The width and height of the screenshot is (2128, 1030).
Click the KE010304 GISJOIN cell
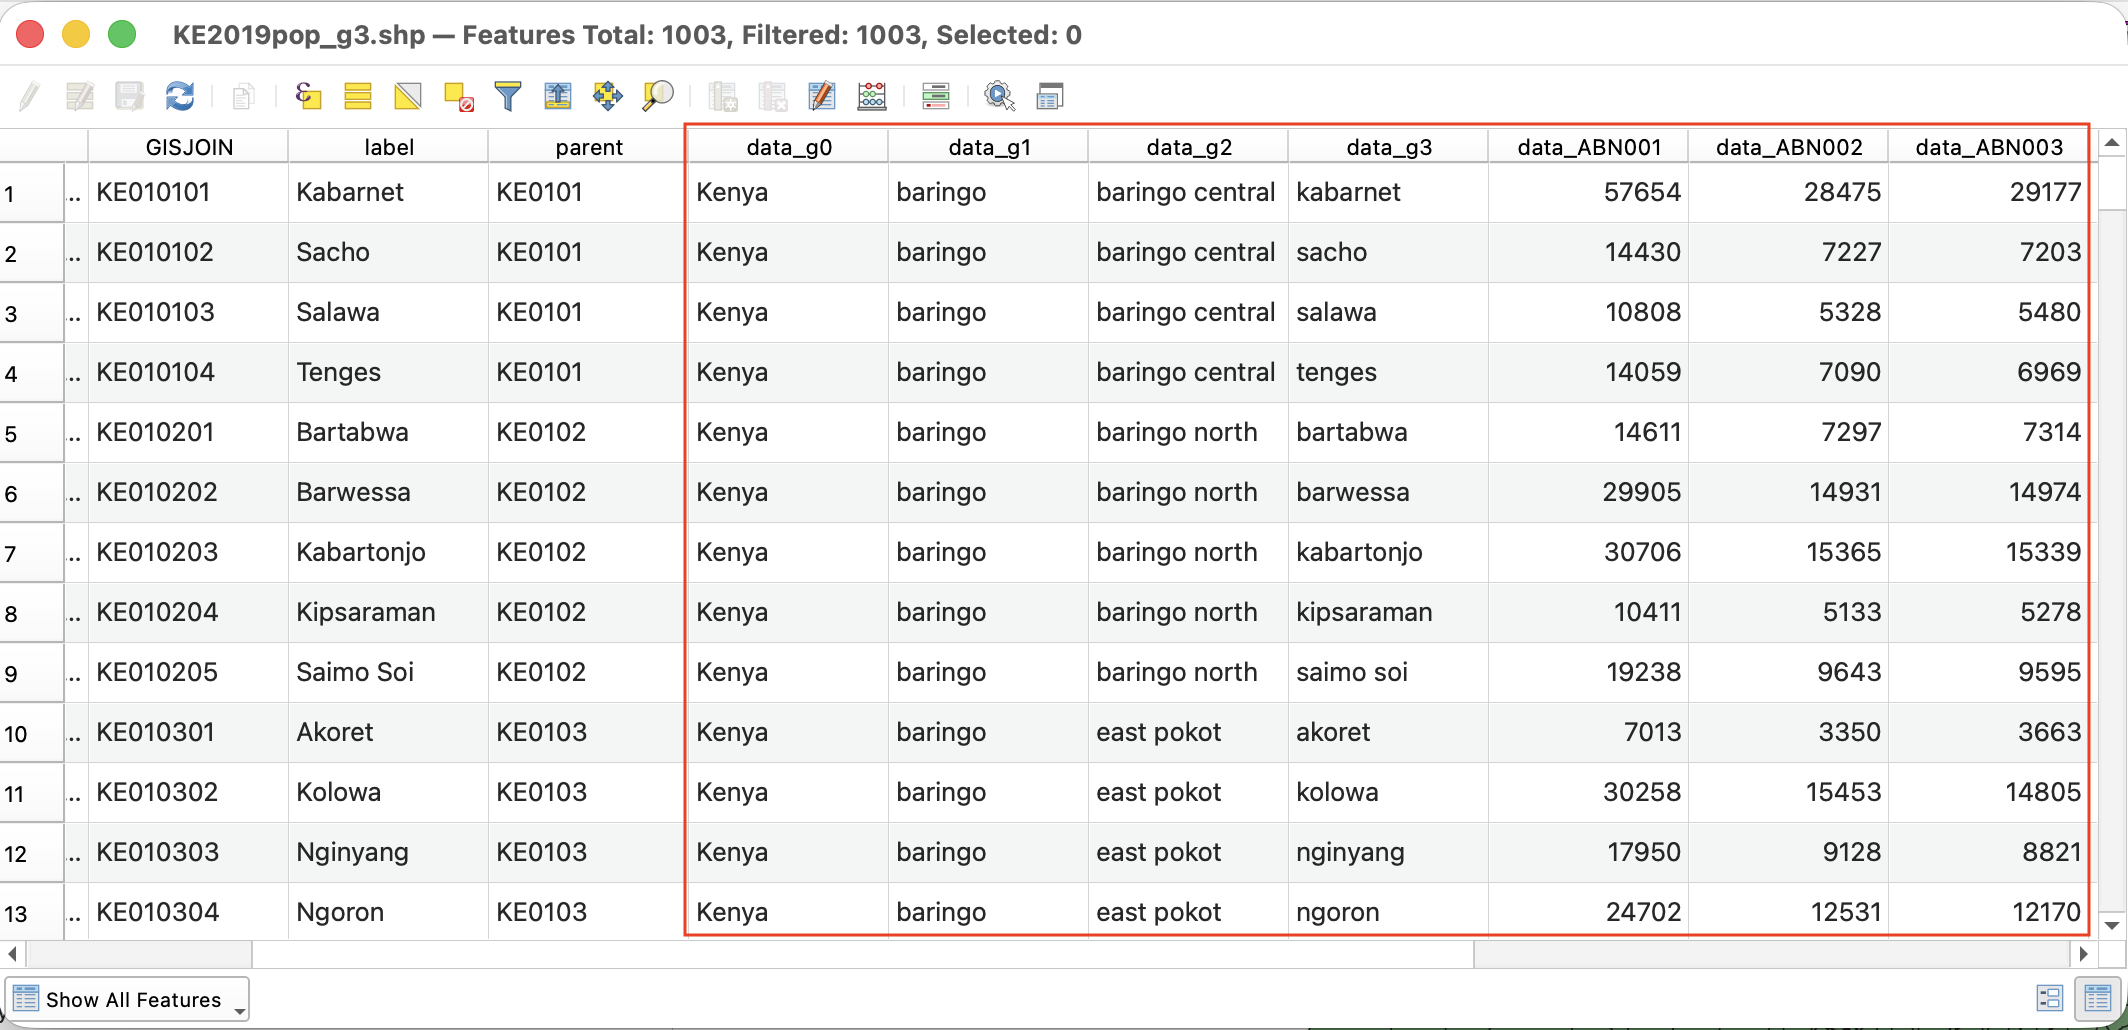(189, 911)
